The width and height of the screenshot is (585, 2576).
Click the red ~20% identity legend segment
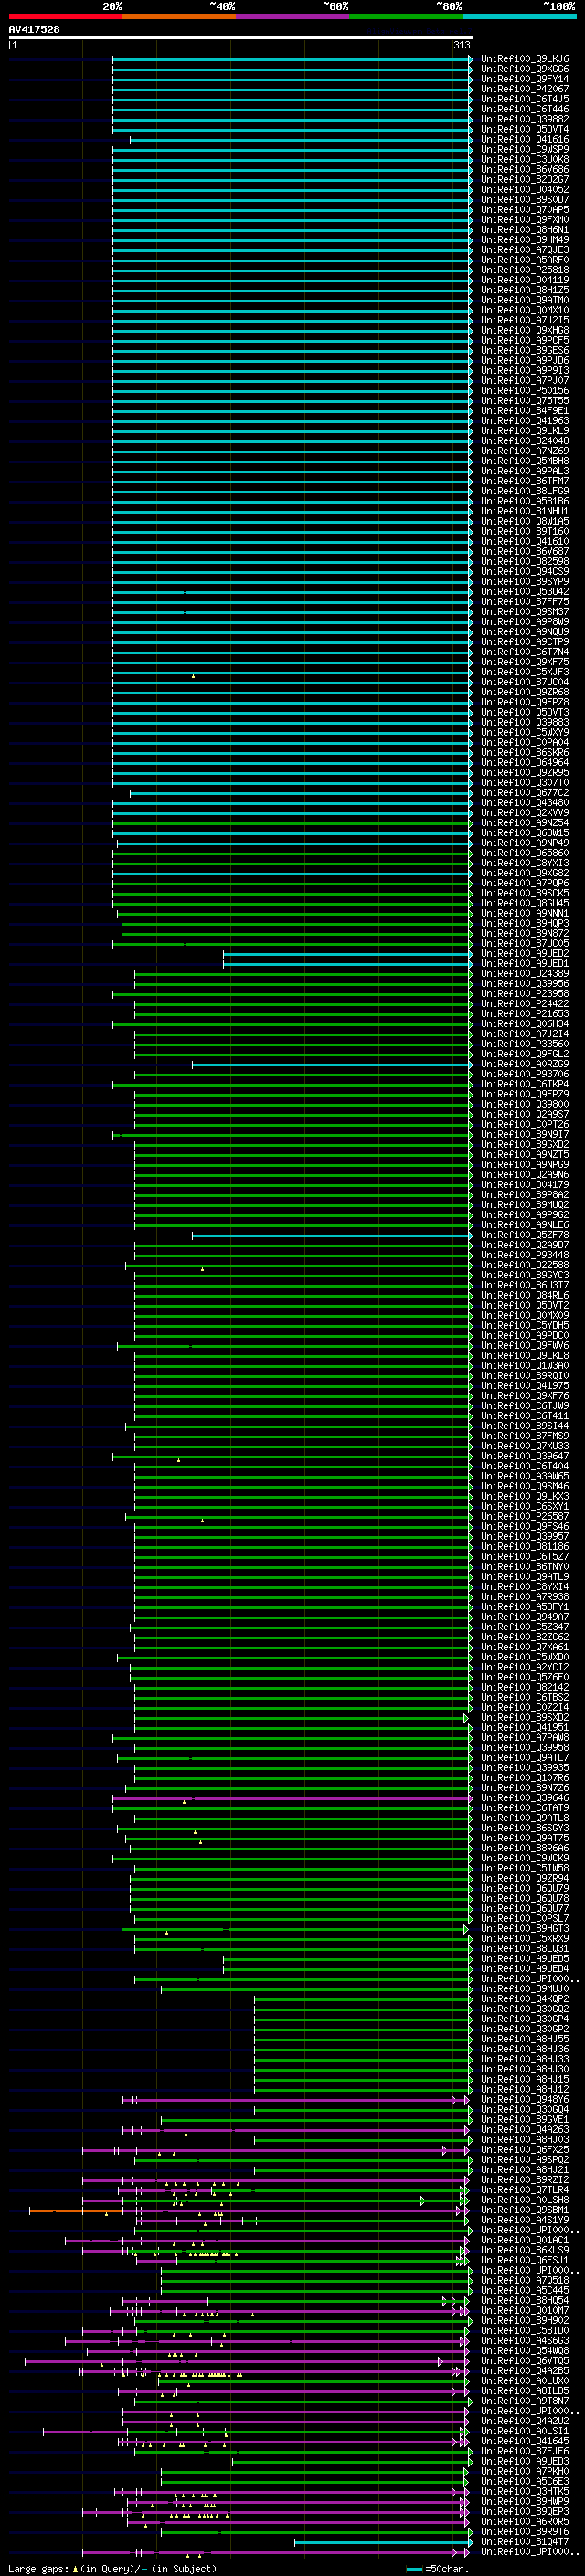coord(65,16)
